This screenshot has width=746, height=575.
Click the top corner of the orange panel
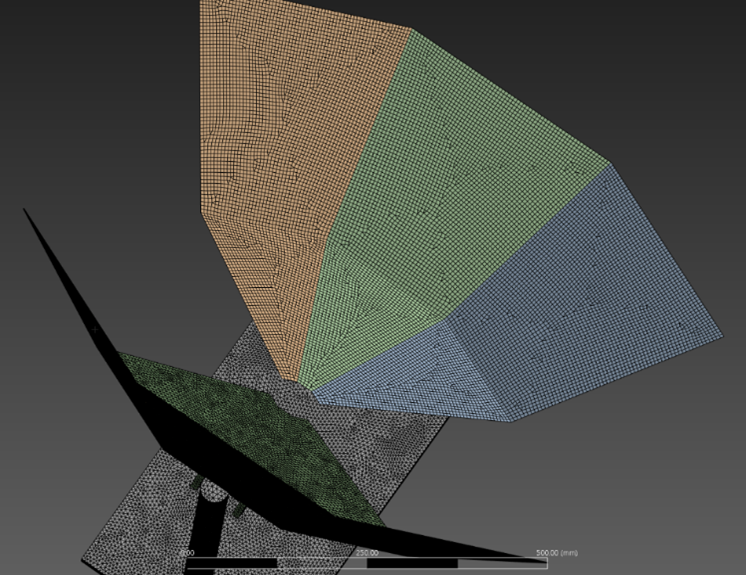click(x=202, y=3)
